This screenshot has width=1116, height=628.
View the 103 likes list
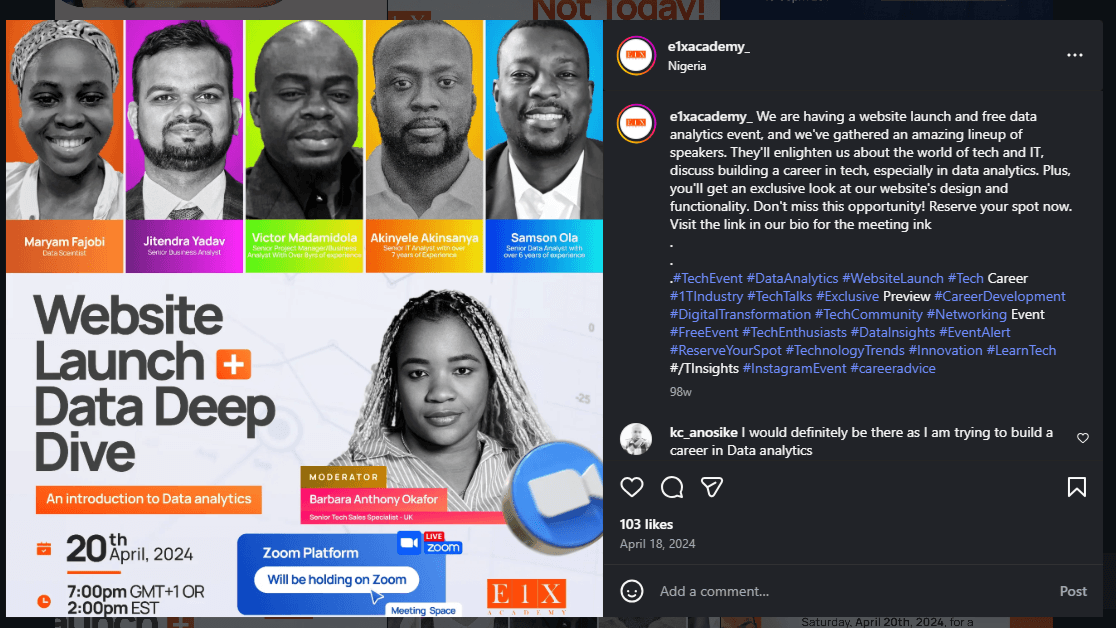[646, 524]
